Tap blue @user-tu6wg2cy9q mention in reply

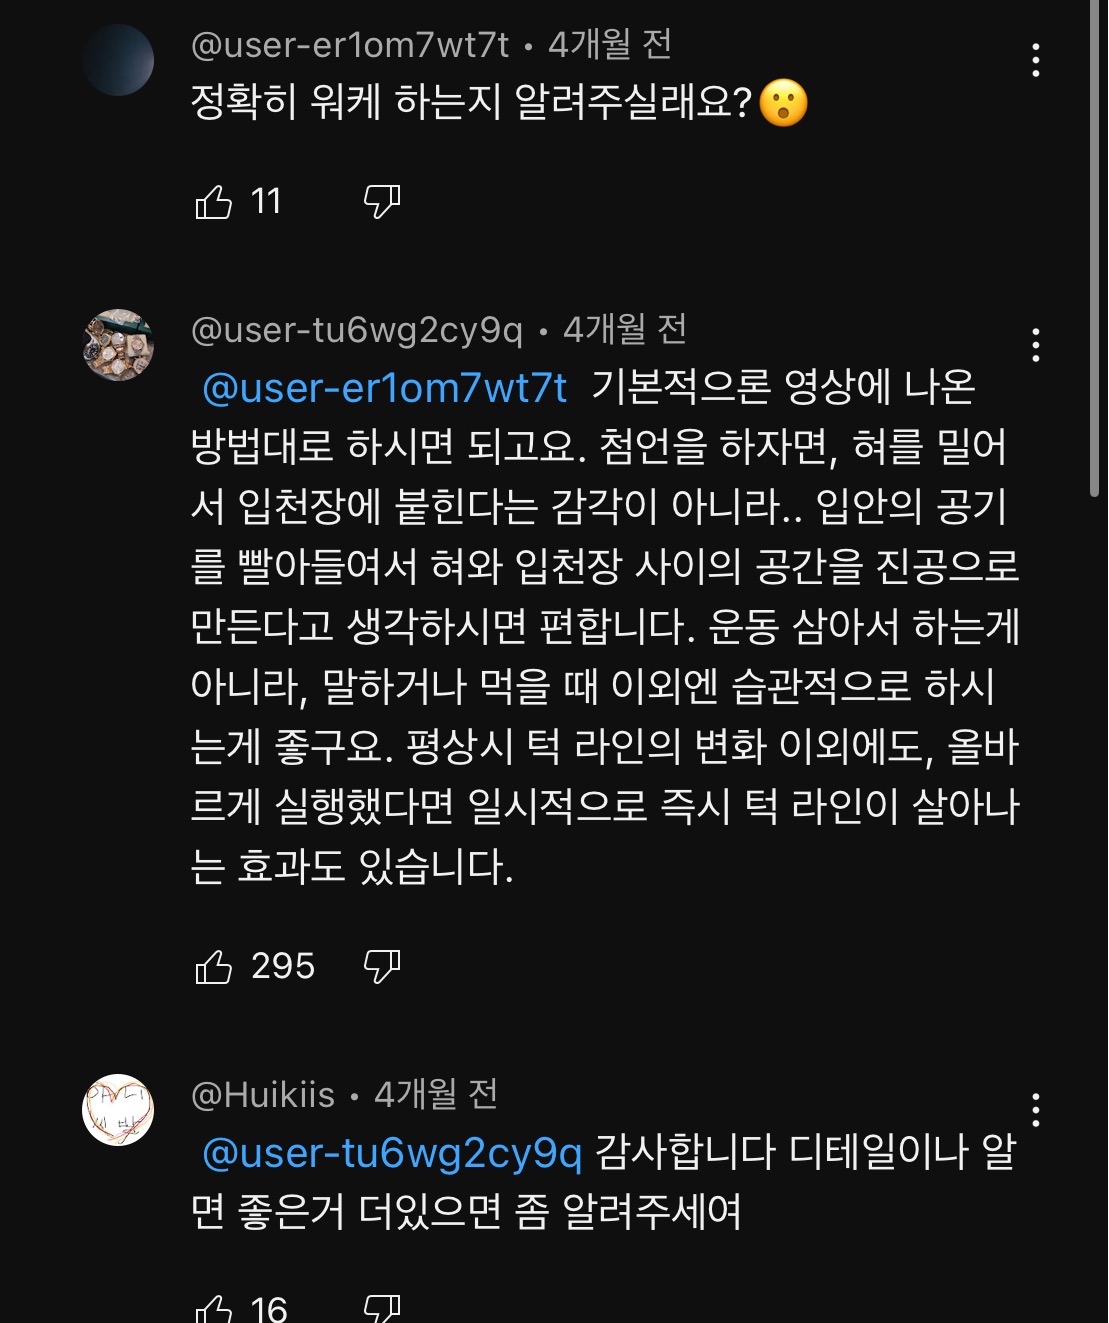coord(392,1153)
